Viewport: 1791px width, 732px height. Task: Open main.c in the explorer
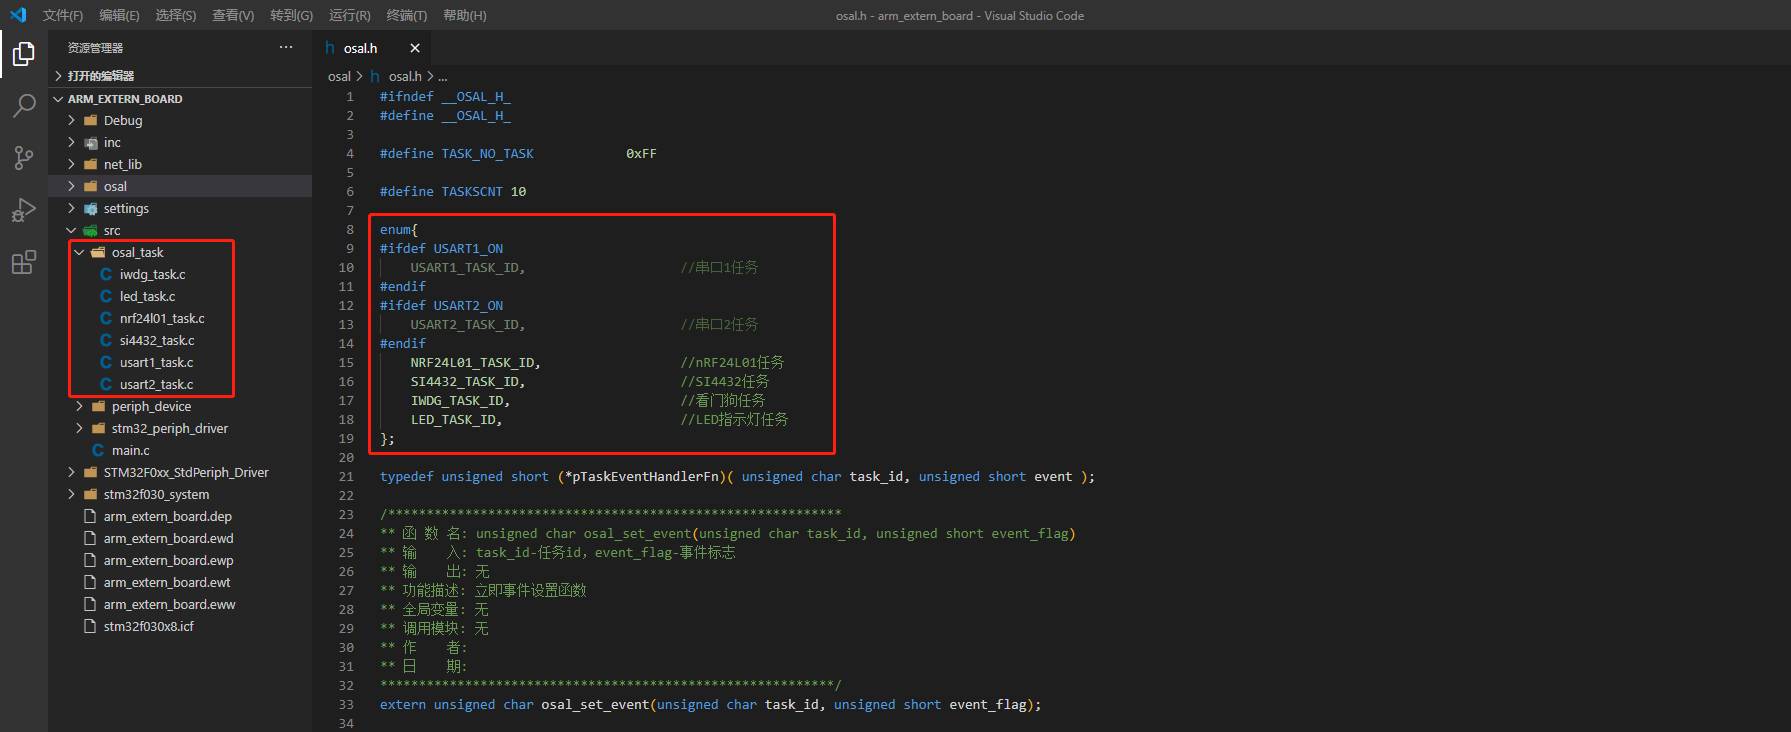[x=130, y=450]
